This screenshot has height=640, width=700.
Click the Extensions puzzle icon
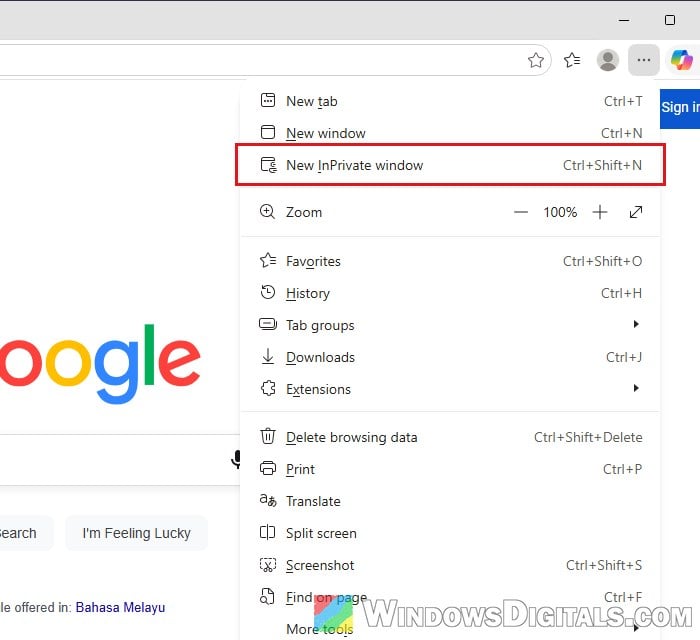[268, 388]
